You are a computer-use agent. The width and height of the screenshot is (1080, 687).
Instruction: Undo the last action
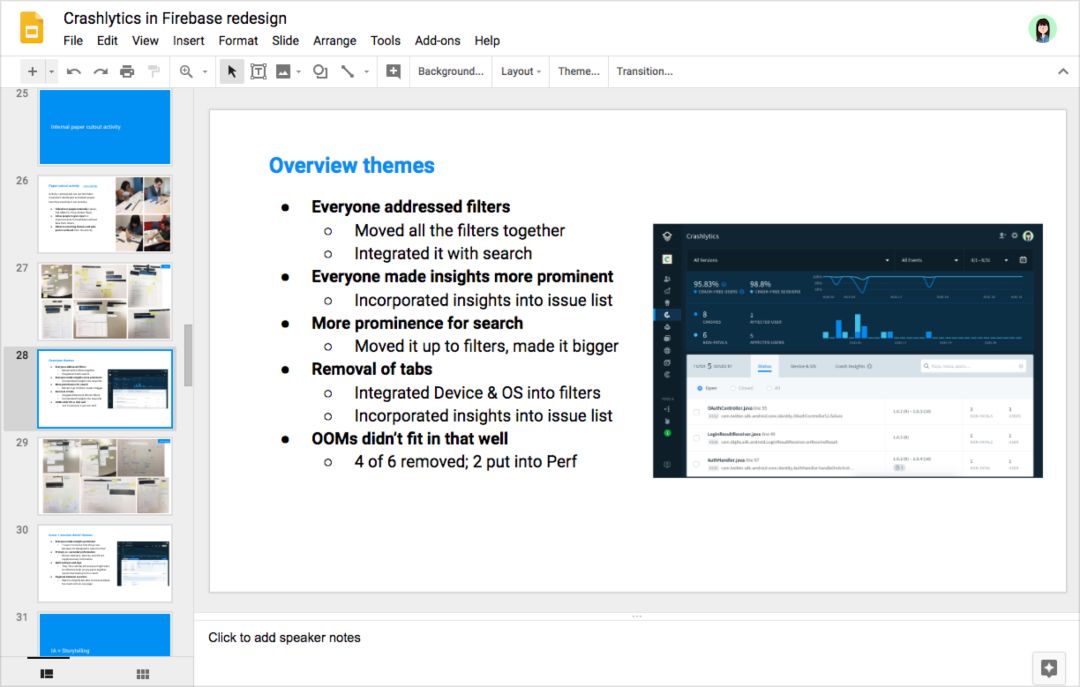coord(74,71)
